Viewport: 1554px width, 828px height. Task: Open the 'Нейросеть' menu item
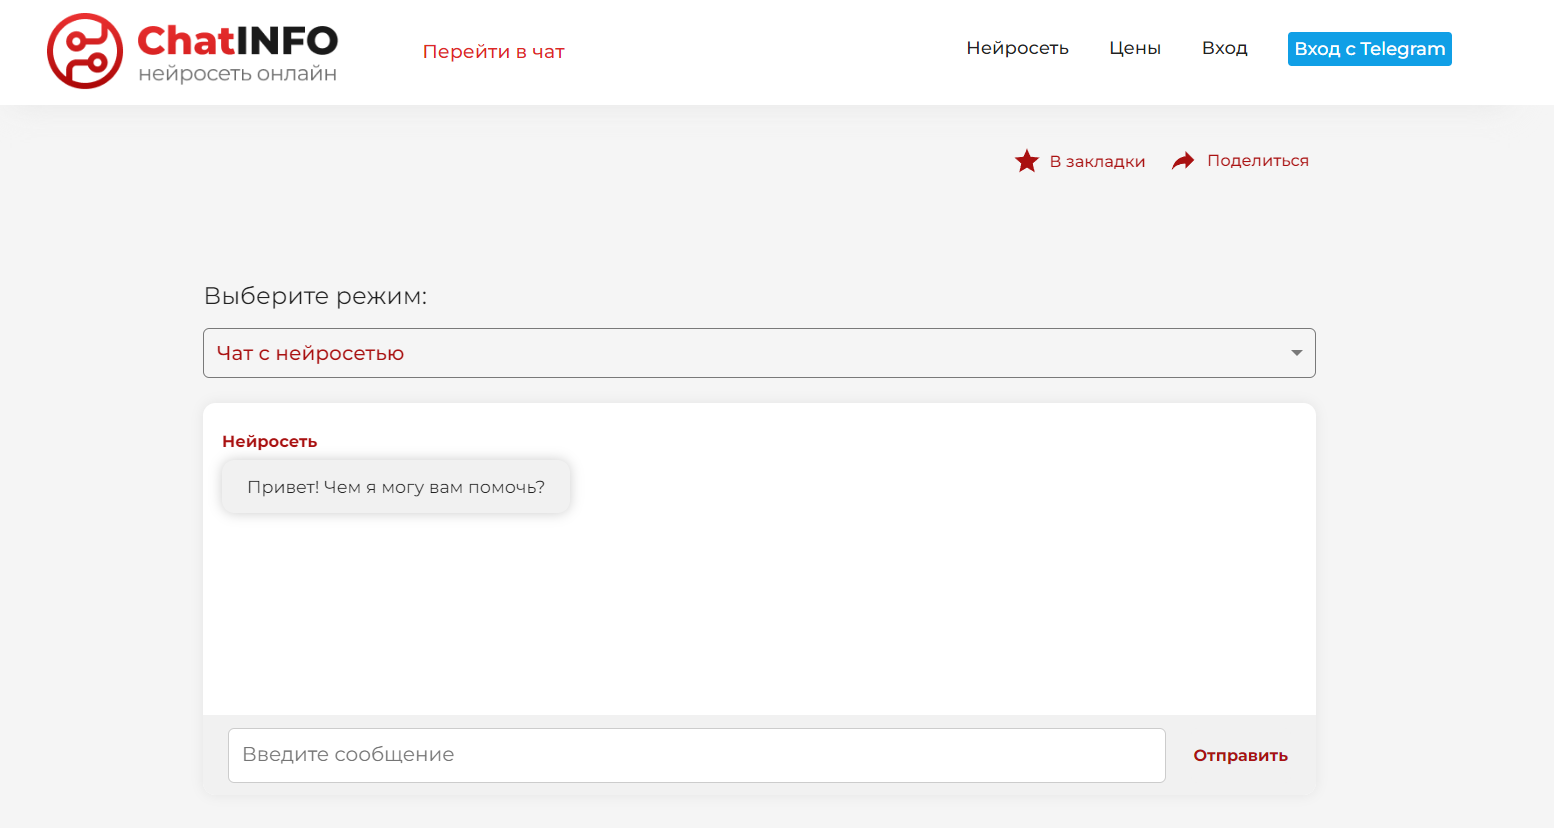tap(1017, 48)
